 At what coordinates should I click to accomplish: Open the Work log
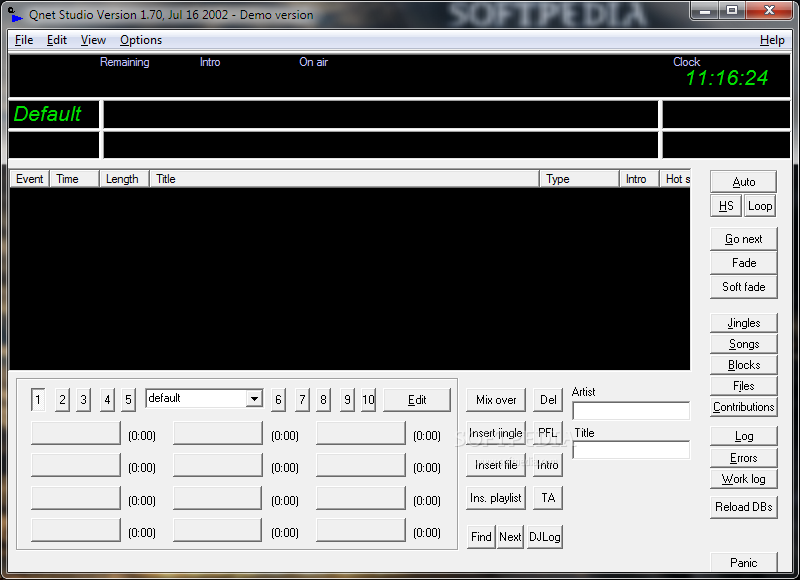click(743, 479)
